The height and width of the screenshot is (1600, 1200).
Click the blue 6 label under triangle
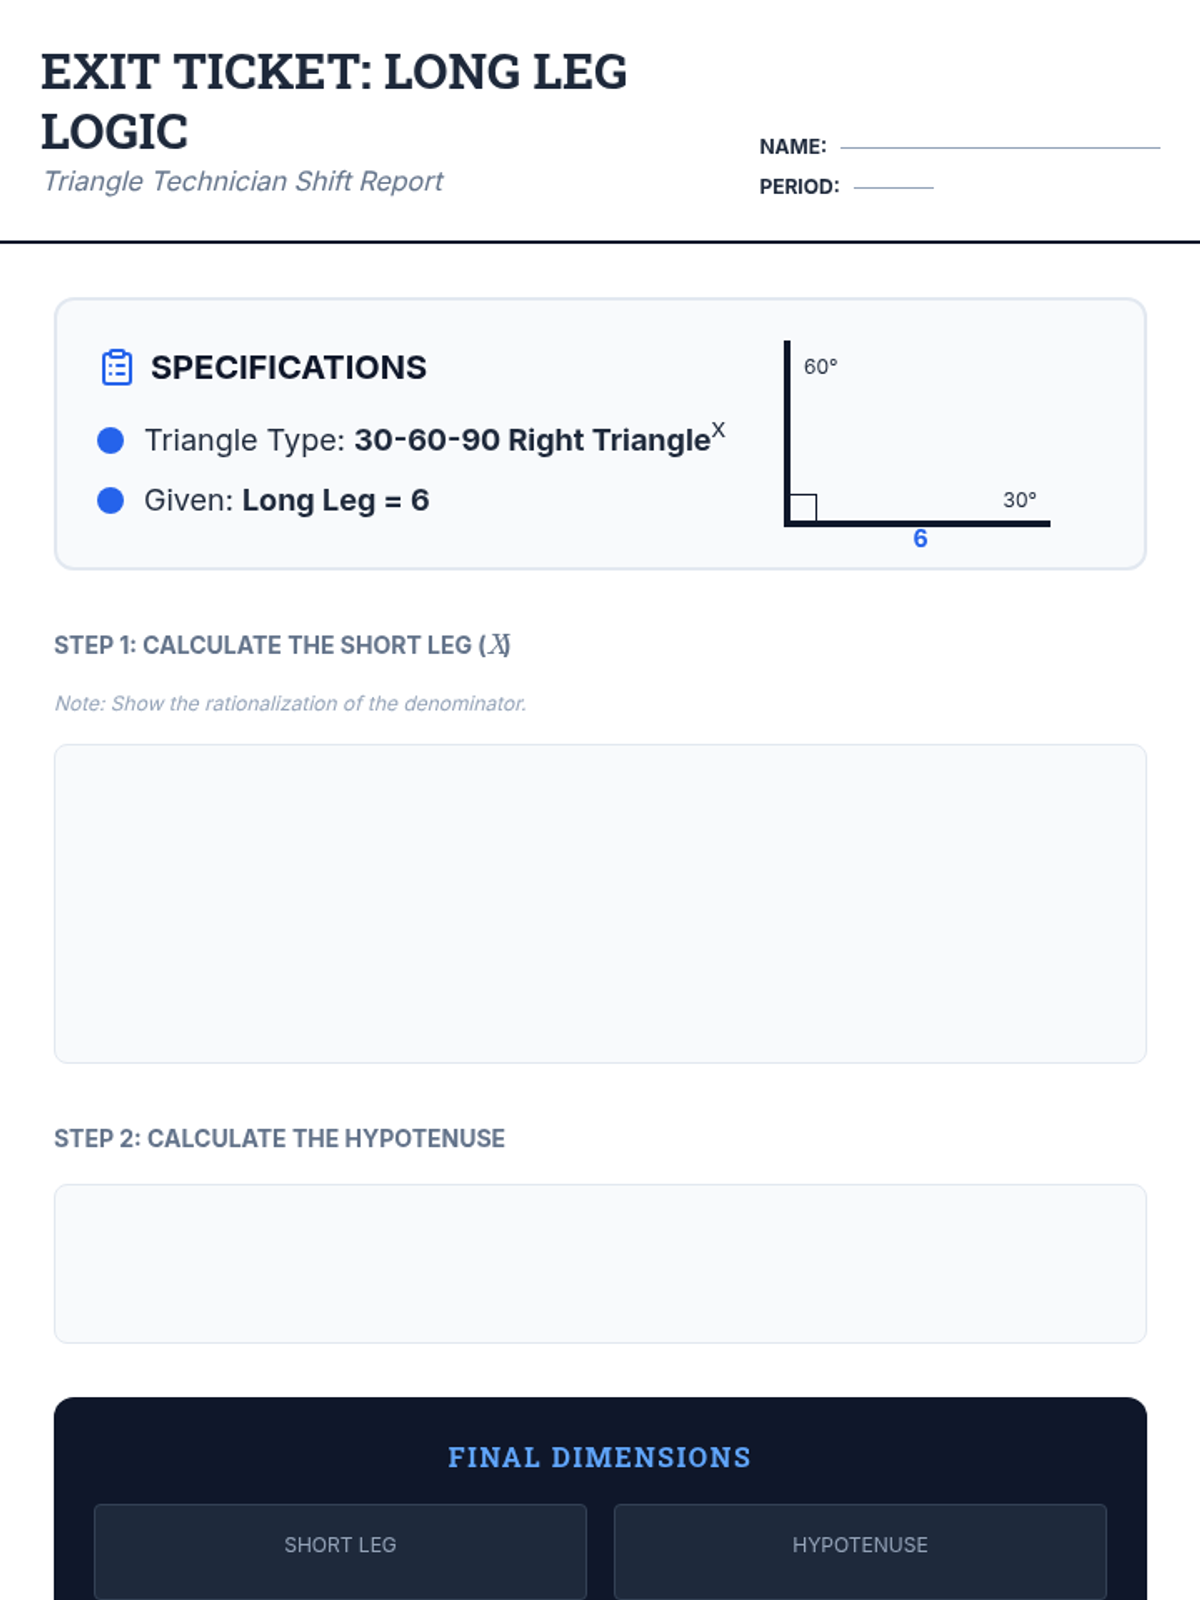click(920, 539)
